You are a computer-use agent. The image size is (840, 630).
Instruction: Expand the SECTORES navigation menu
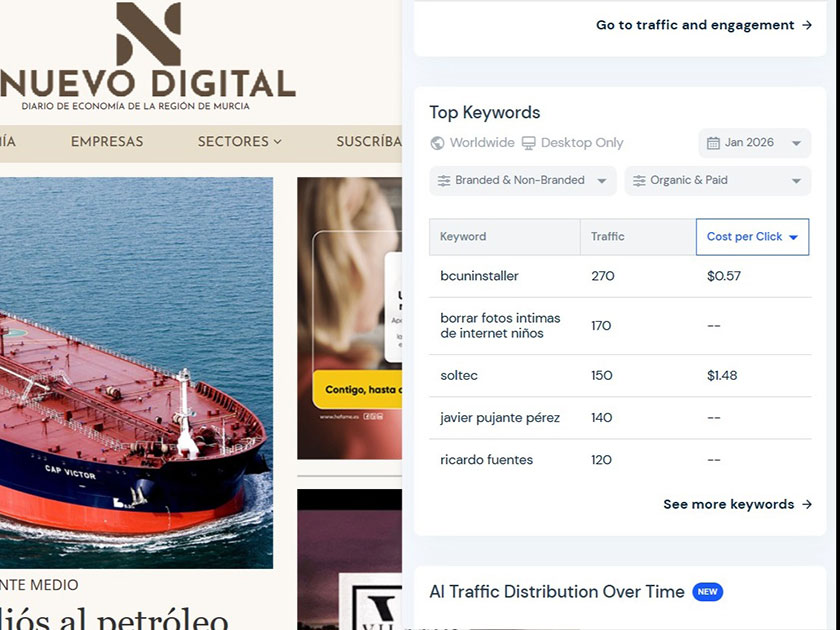pos(239,141)
